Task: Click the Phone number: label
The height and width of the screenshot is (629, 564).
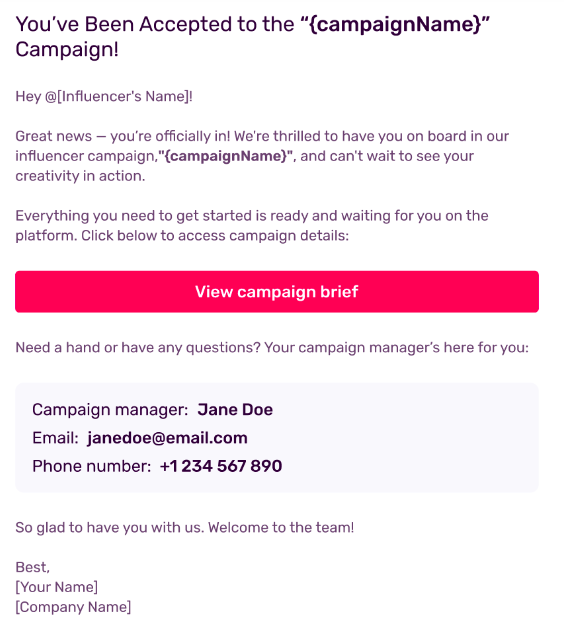Action: point(91,466)
